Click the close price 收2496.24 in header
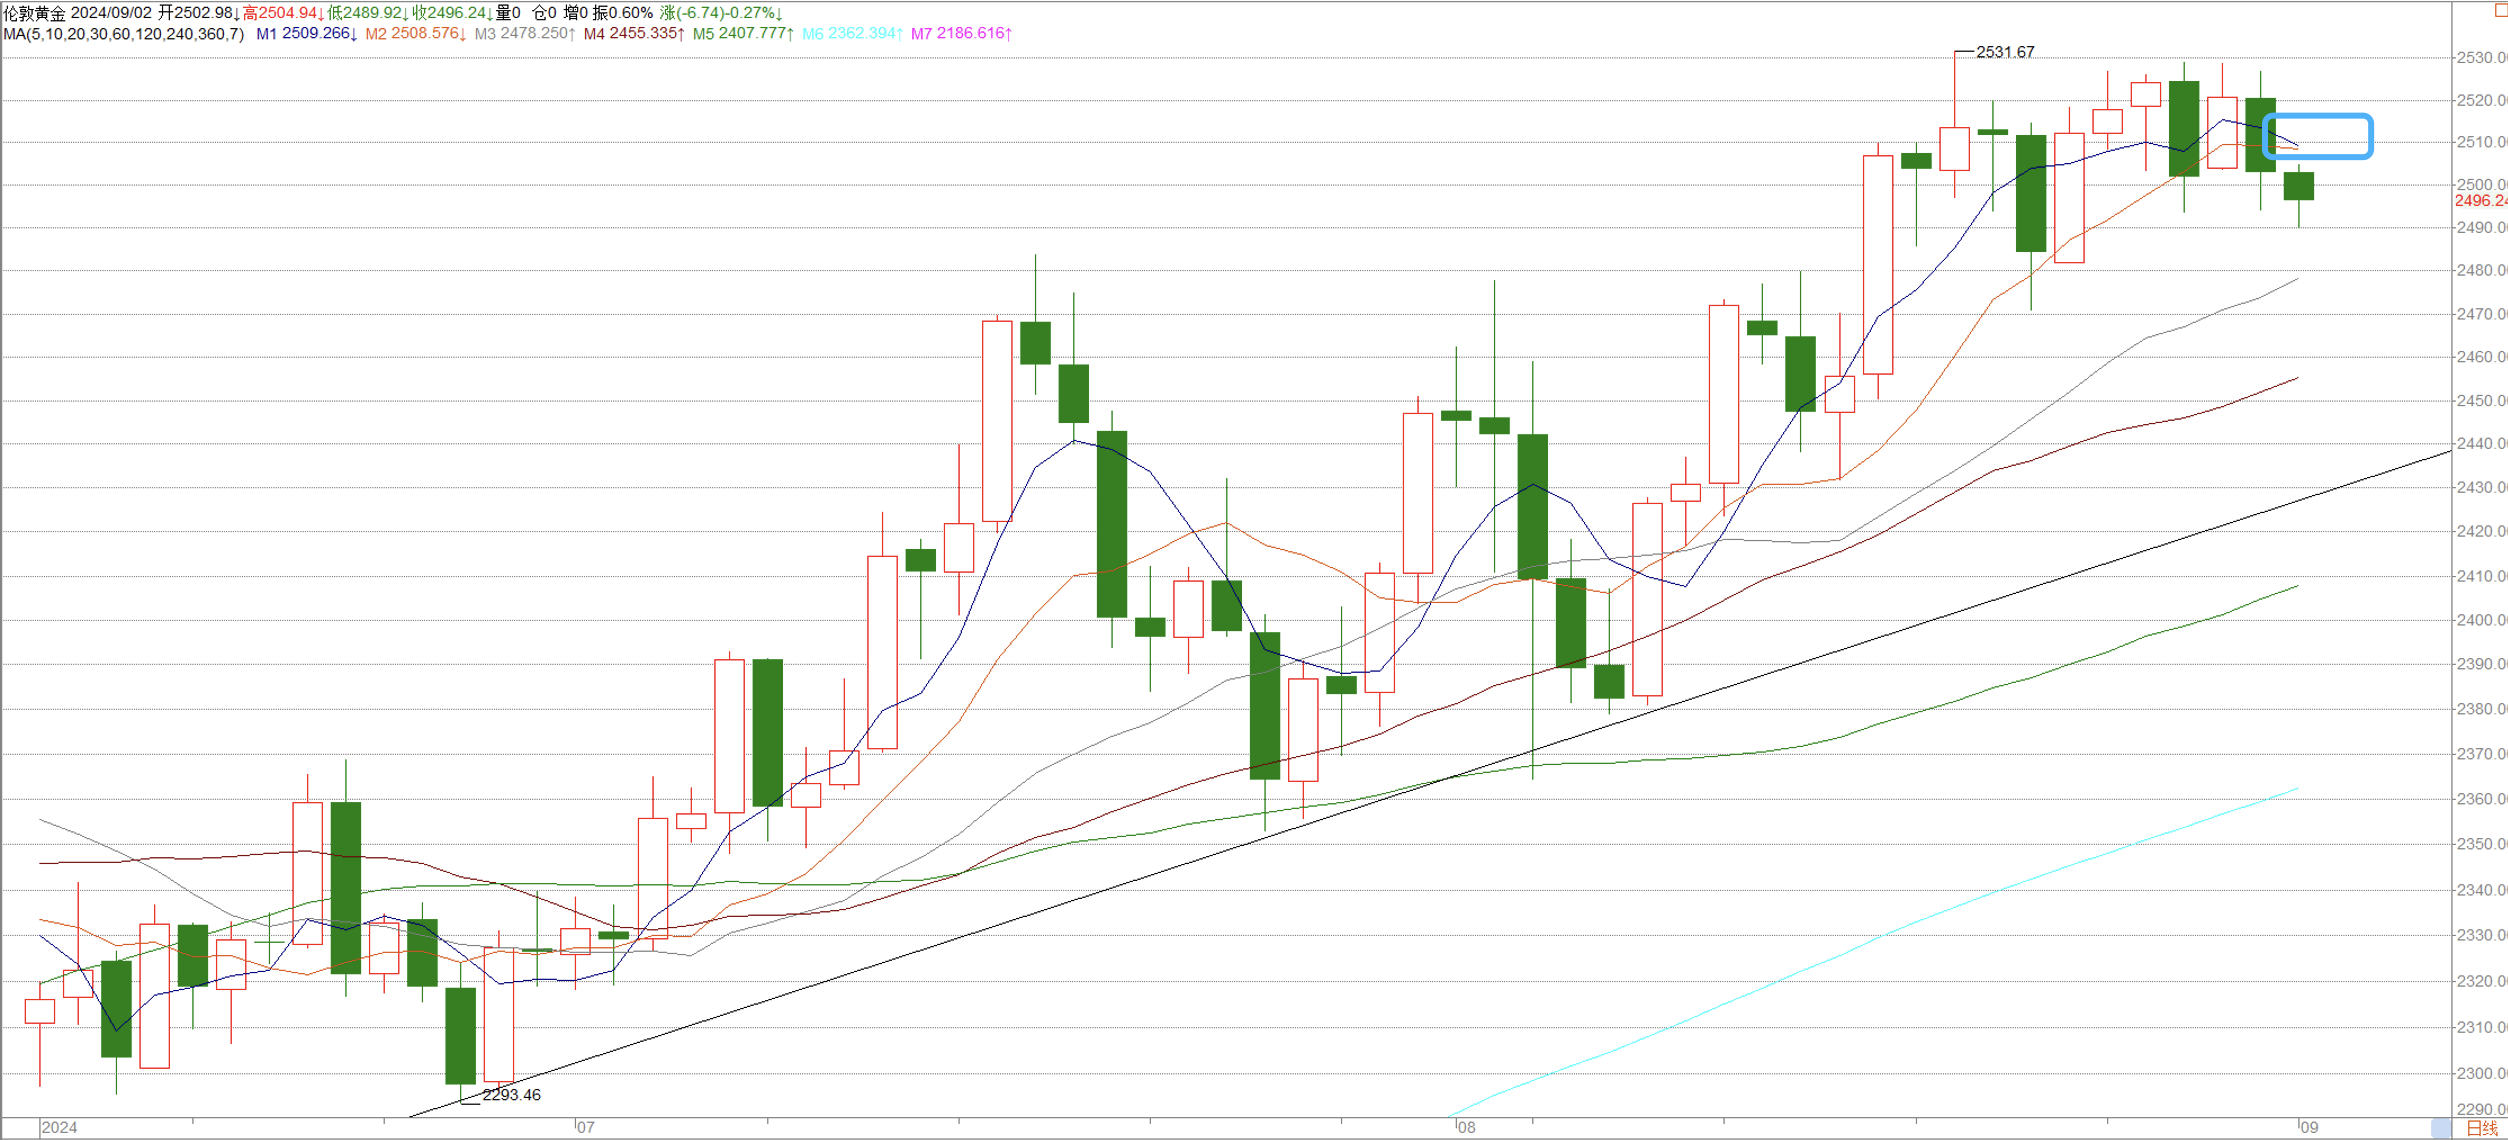This screenshot has width=2508, height=1140. tap(452, 13)
